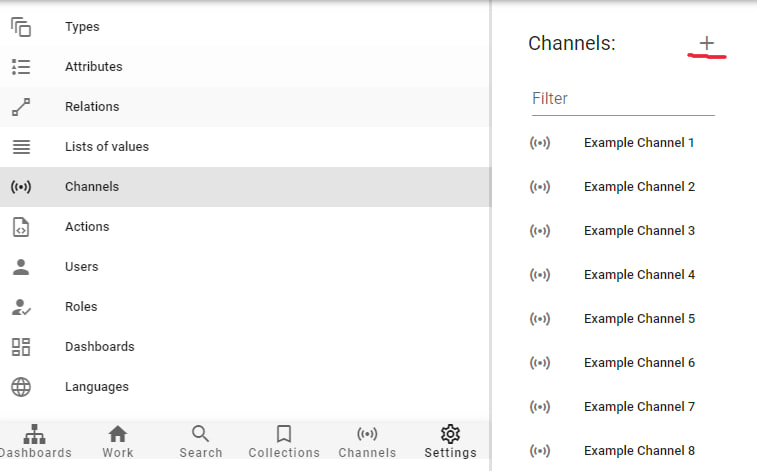This screenshot has width=757, height=471.
Task: Select the Attributes list icon
Action: coord(21,67)
